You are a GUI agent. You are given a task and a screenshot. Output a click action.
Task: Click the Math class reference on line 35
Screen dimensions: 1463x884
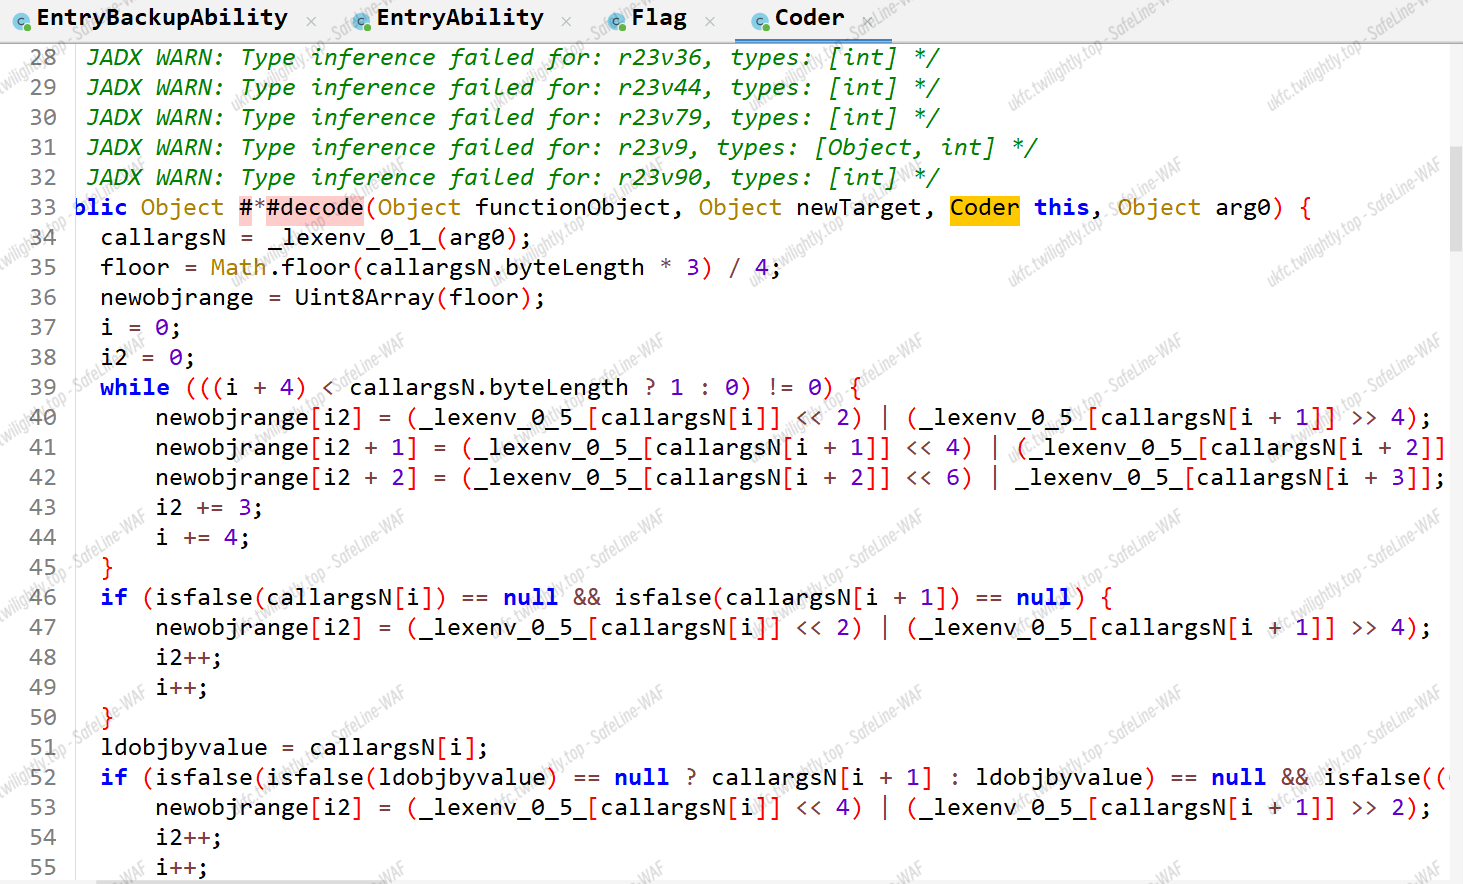pyautogui.click(x=238, y=268)
